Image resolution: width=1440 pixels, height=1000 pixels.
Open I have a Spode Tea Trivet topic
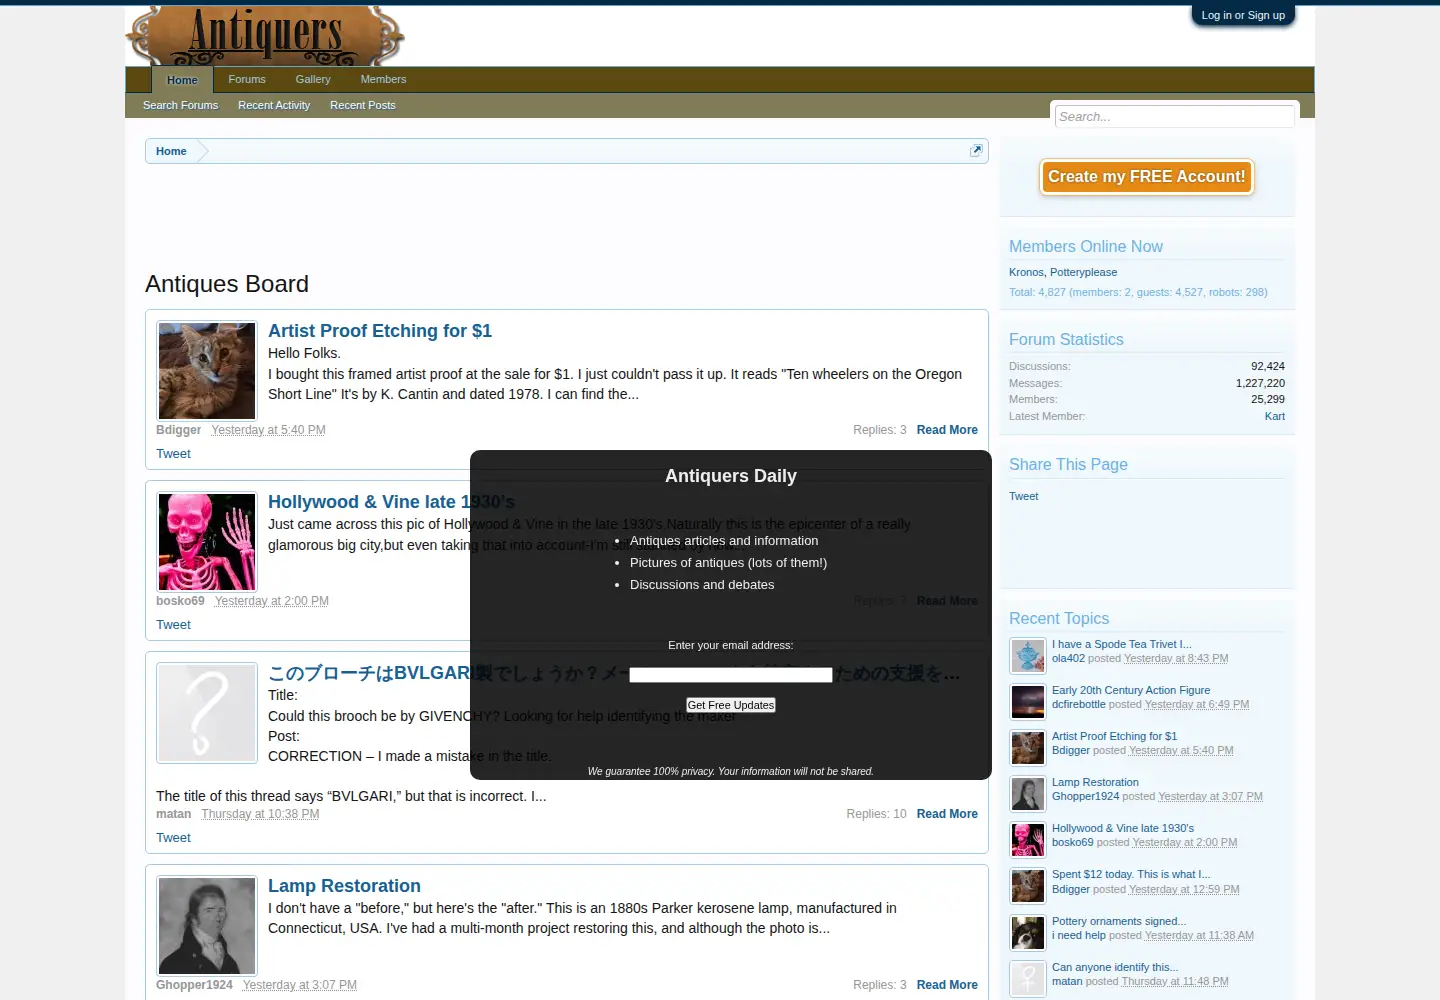click(1121, 644)
